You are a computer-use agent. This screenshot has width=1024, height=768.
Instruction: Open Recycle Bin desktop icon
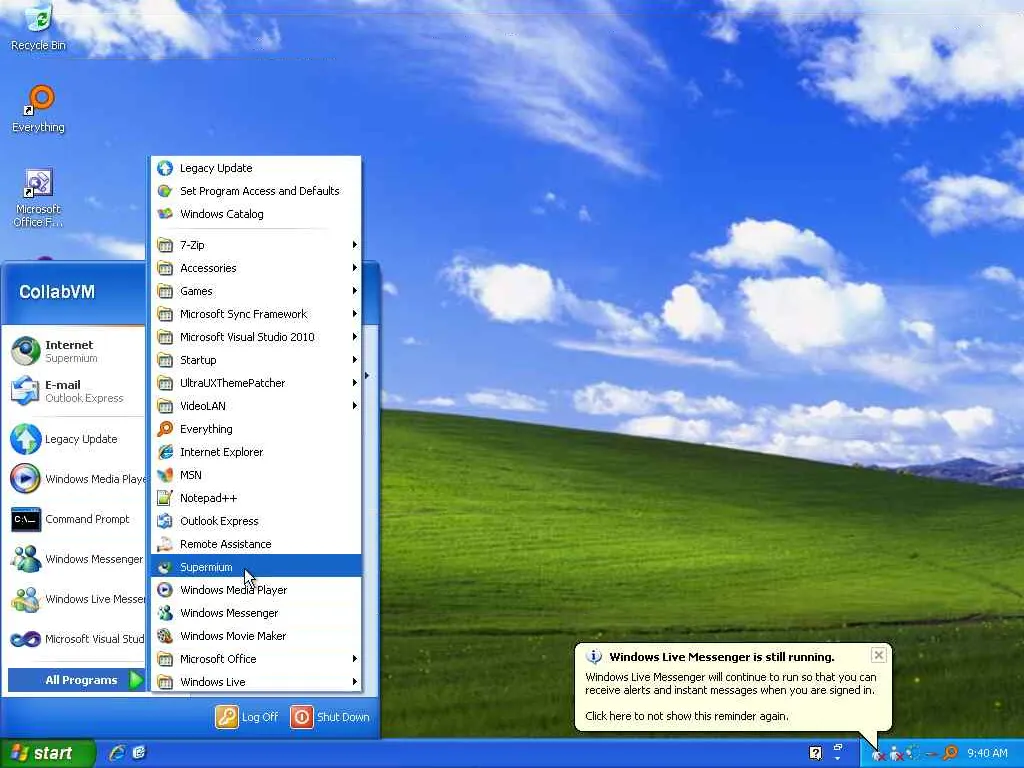point(39,27)
